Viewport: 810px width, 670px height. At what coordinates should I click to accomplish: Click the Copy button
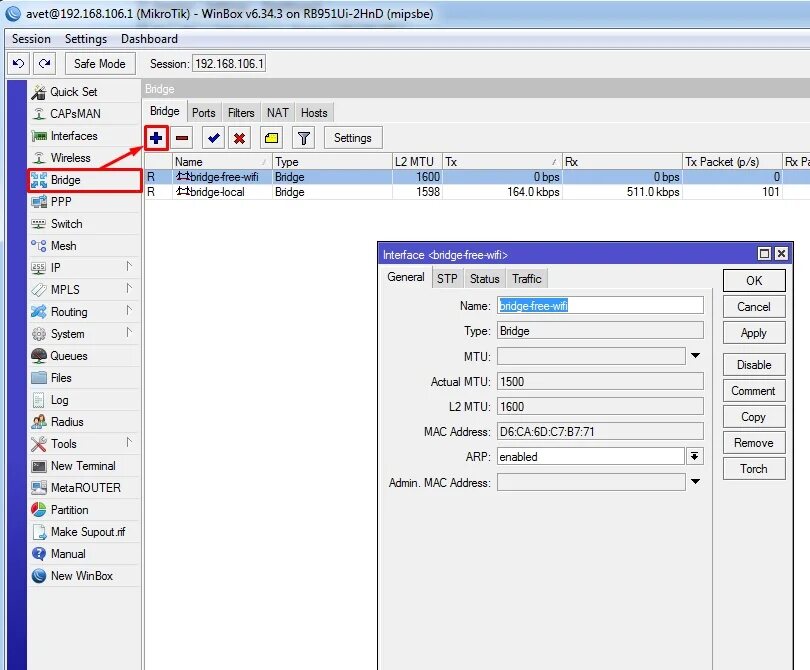(x=754, y=416)
